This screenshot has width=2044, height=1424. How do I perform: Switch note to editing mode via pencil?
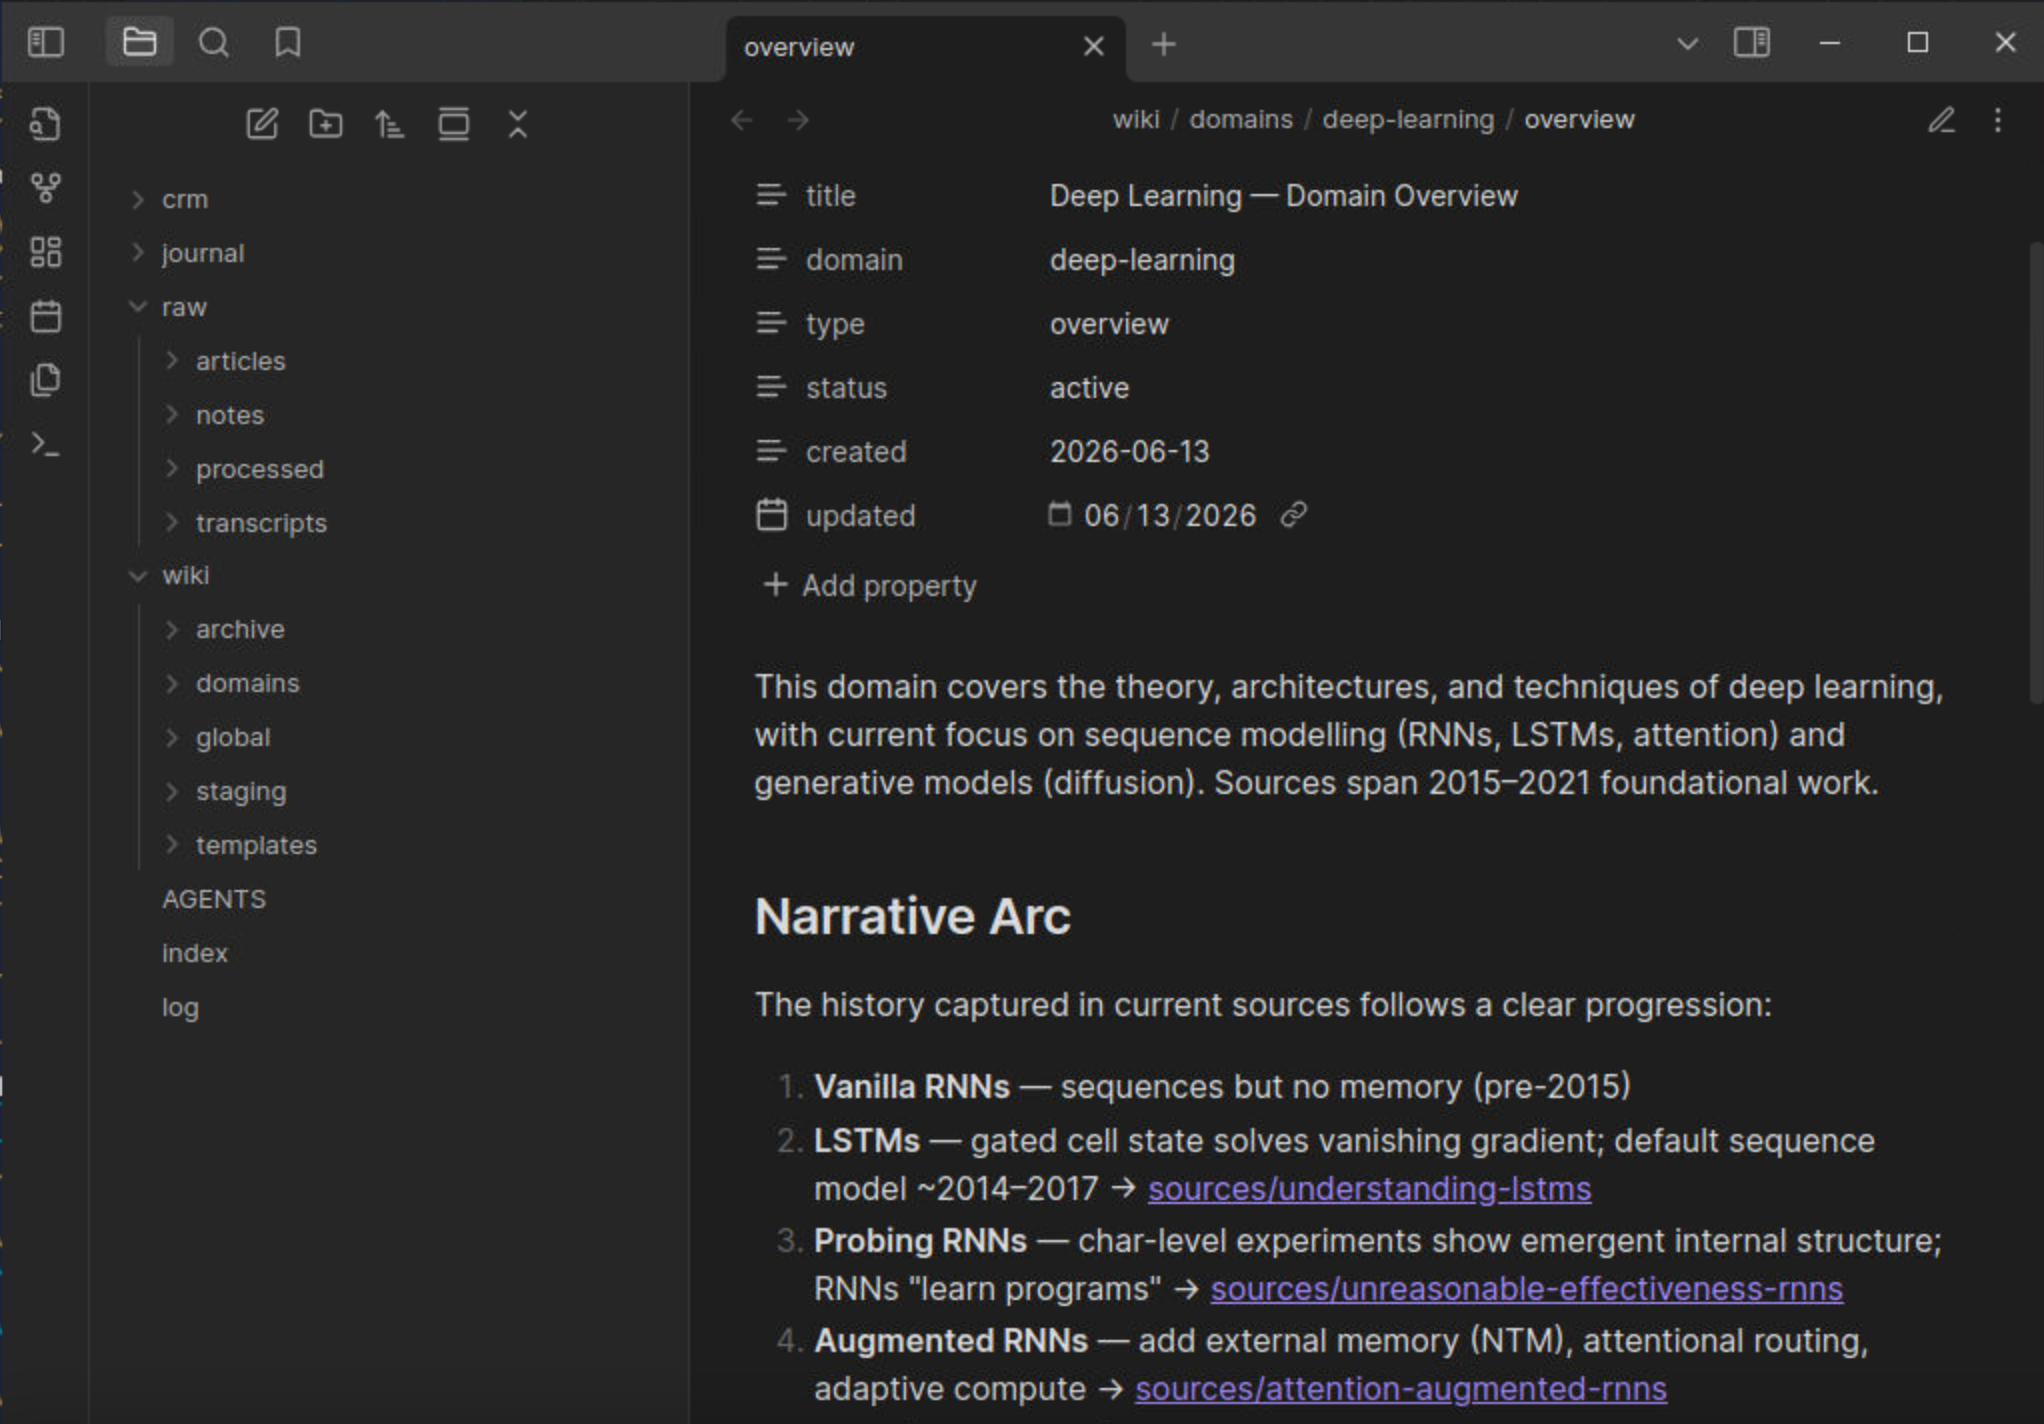[1941, 120]
